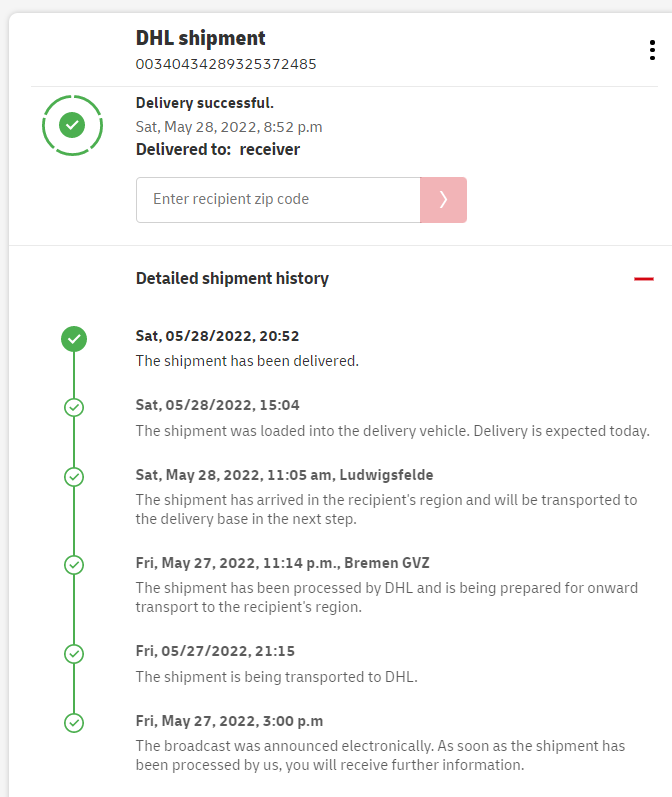Screen dimensions: 672x797
Task: Click the Delivered to receiver label
Action: coord(218,150)
